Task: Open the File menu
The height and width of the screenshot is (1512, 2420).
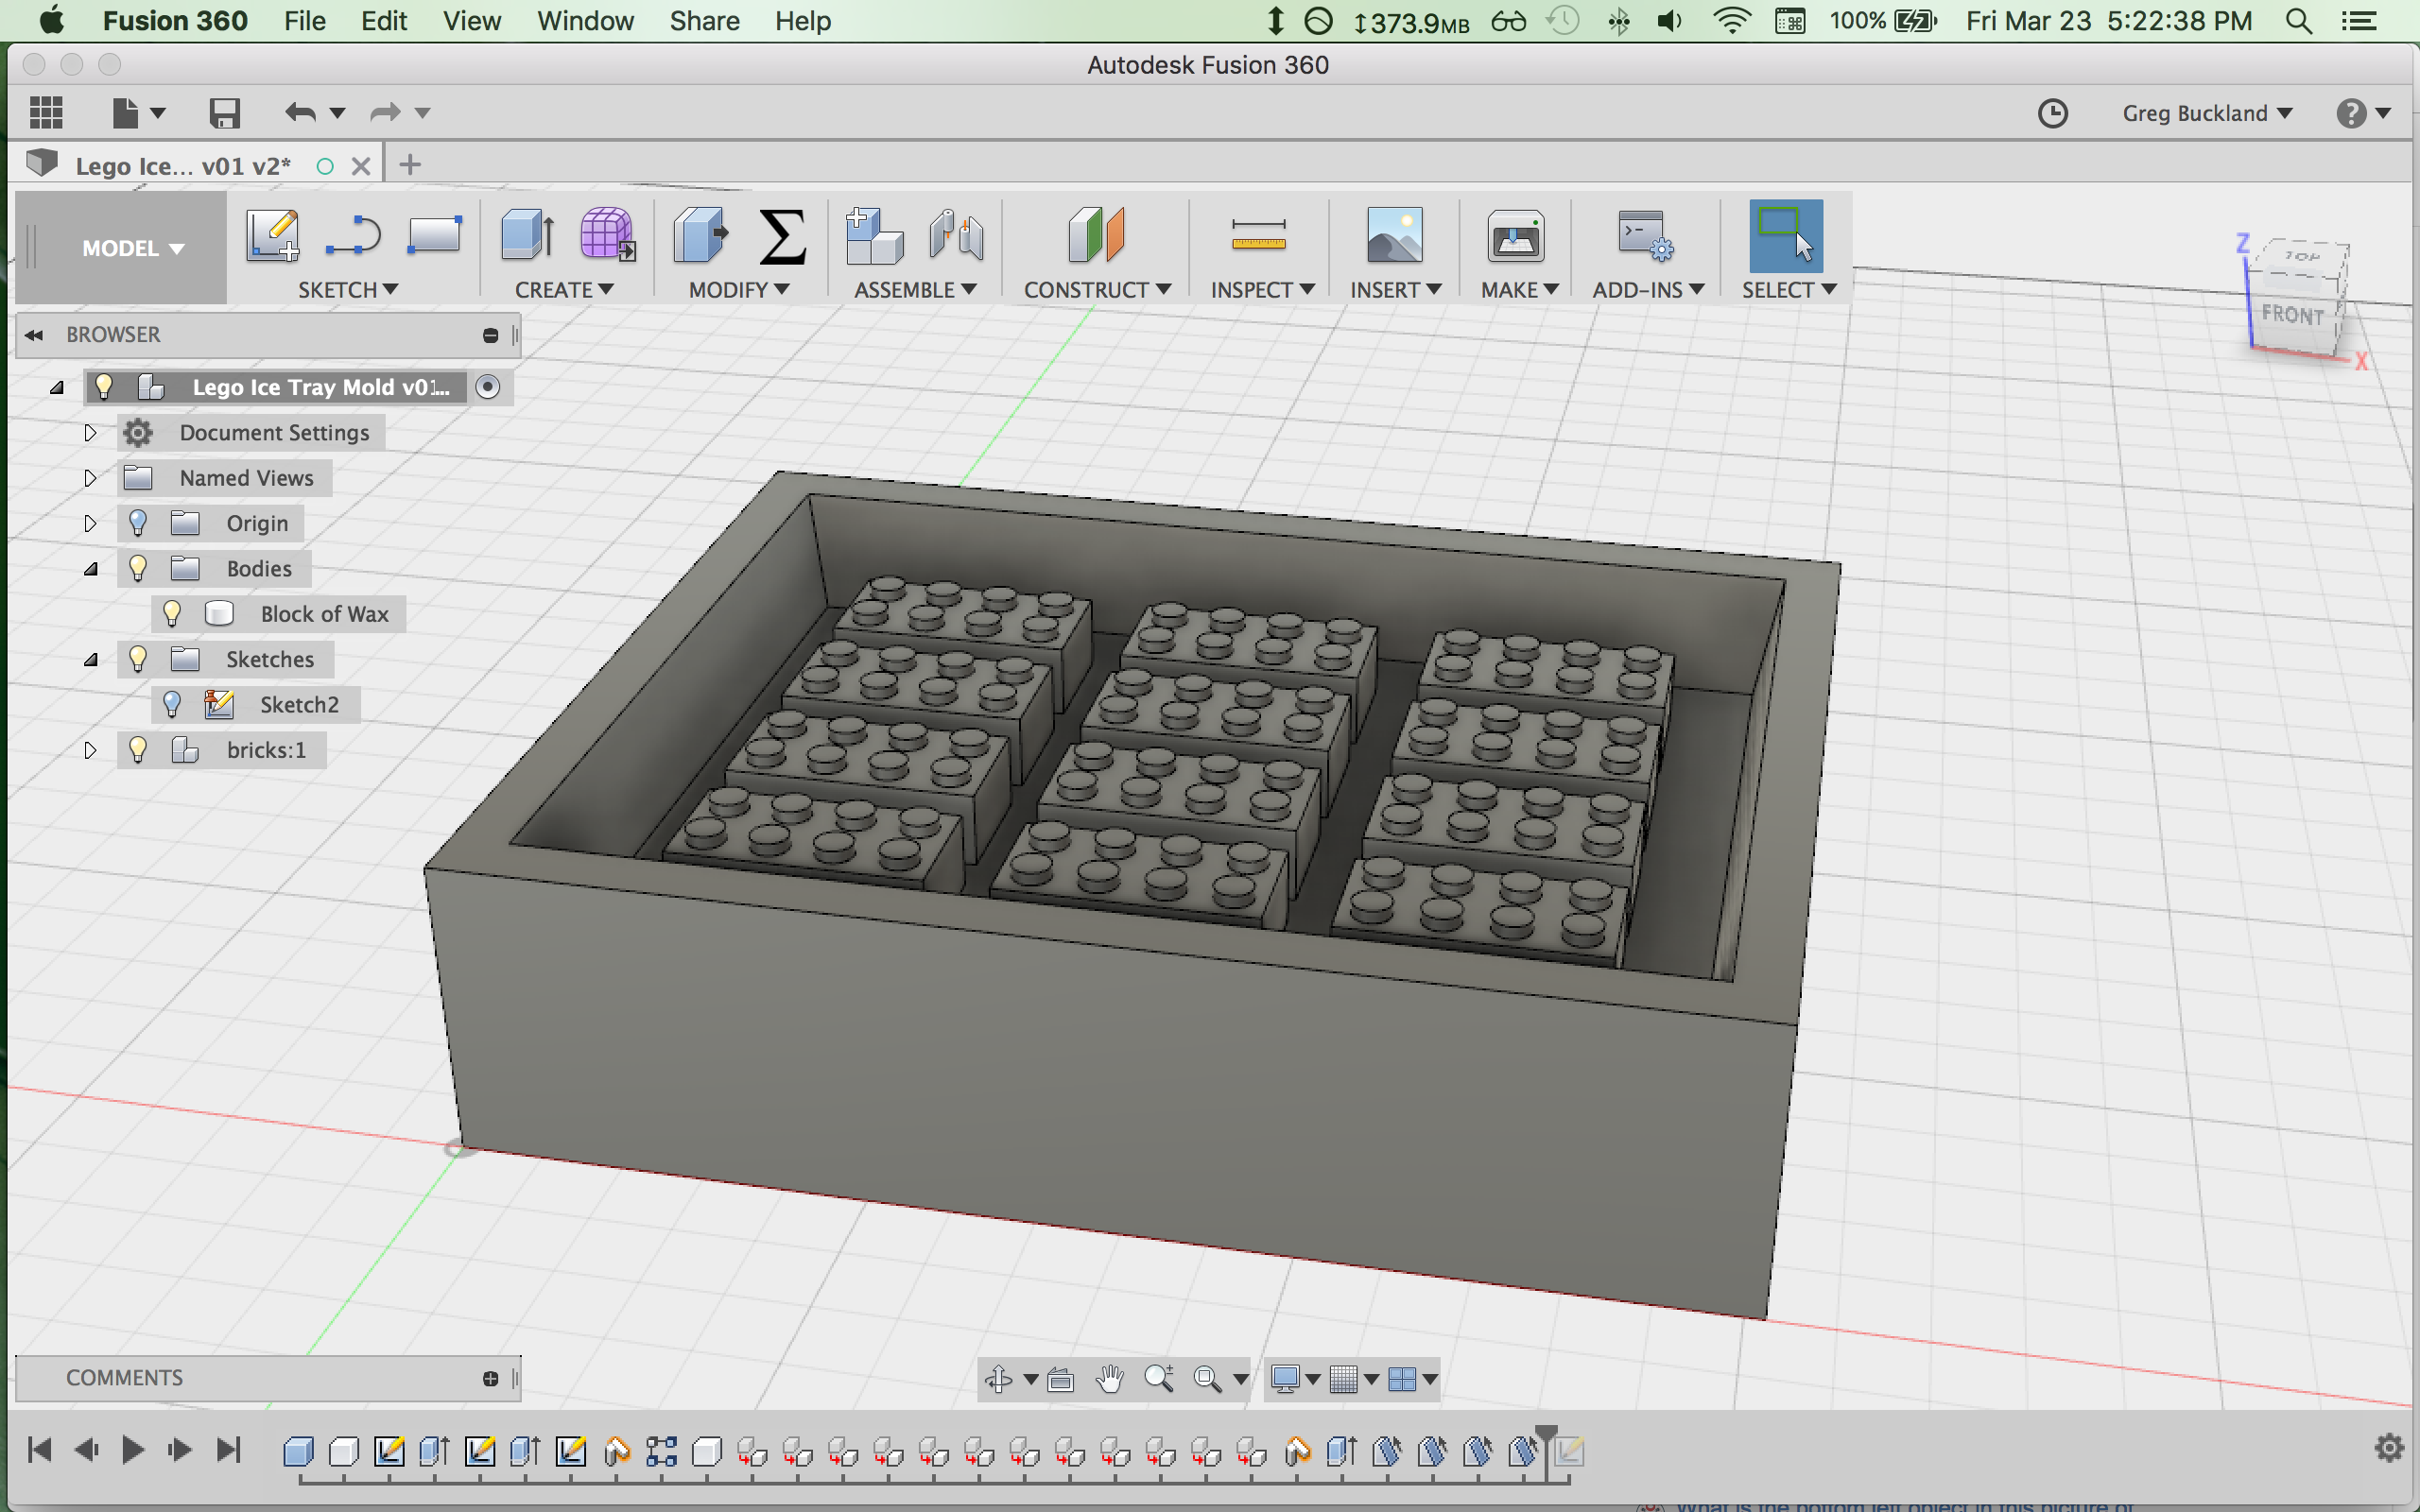Action: pos(304,21)
